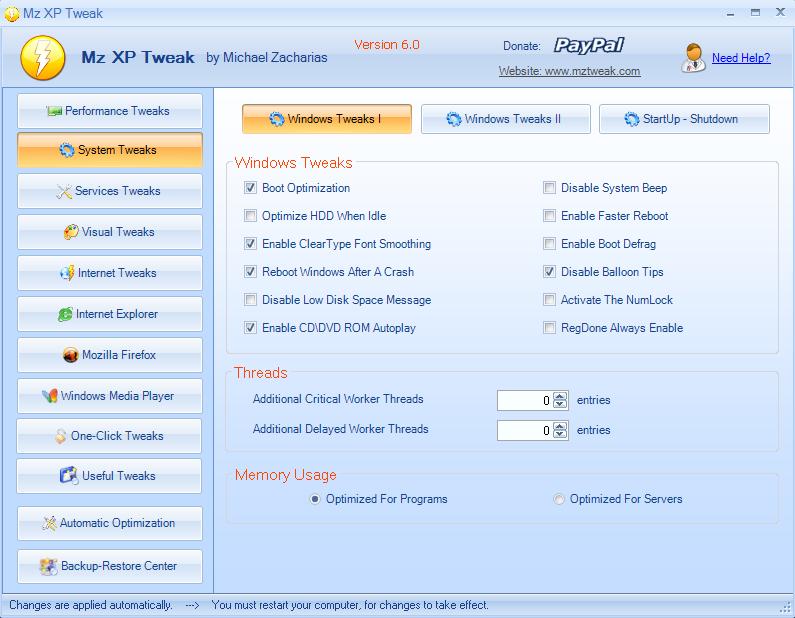The height and width of the screenshot is (618, 795).
Task: Click the Need Help? link
Action: (741, 58)
